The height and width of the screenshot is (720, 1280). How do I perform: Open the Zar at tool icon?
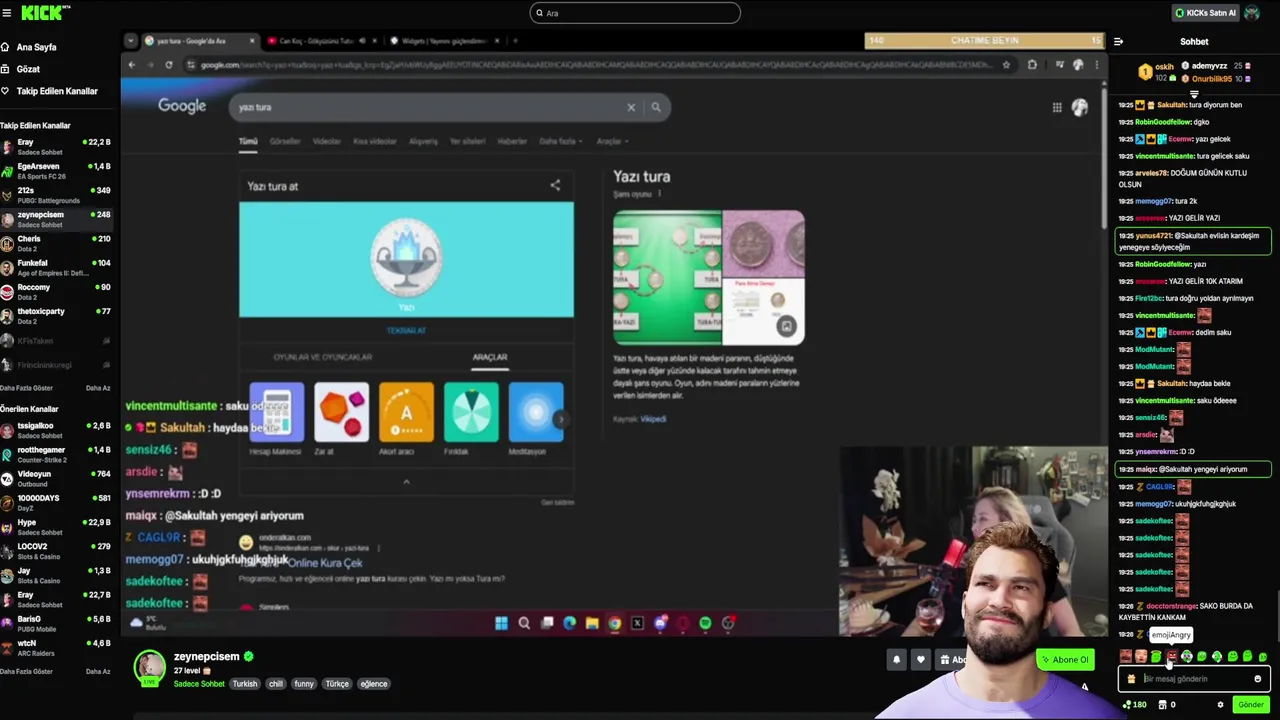341,412
